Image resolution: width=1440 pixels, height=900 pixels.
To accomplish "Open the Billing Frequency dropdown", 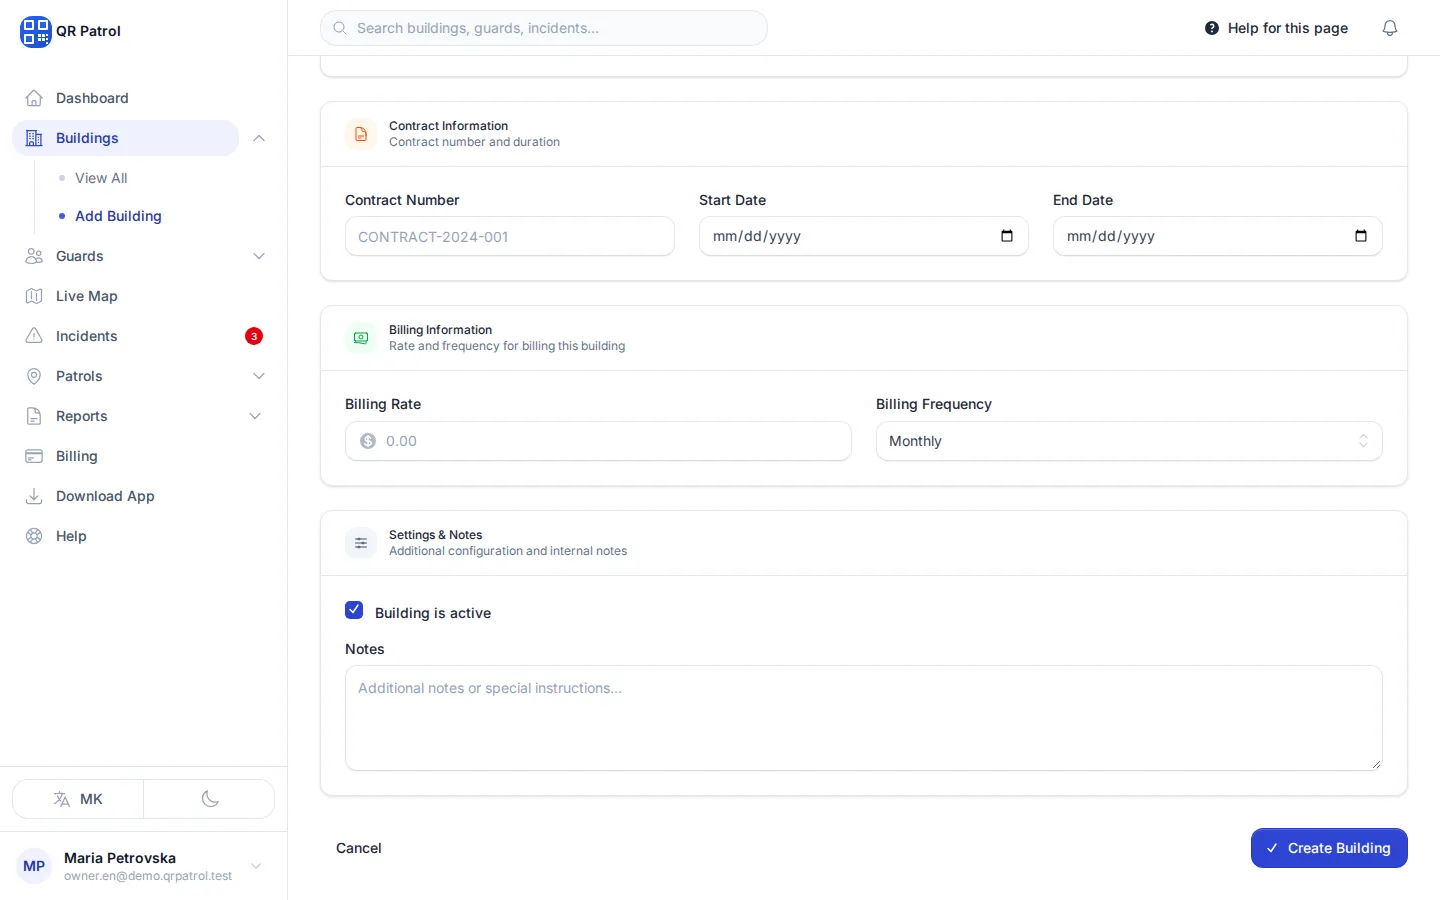I will click(x=1129, y=441).
